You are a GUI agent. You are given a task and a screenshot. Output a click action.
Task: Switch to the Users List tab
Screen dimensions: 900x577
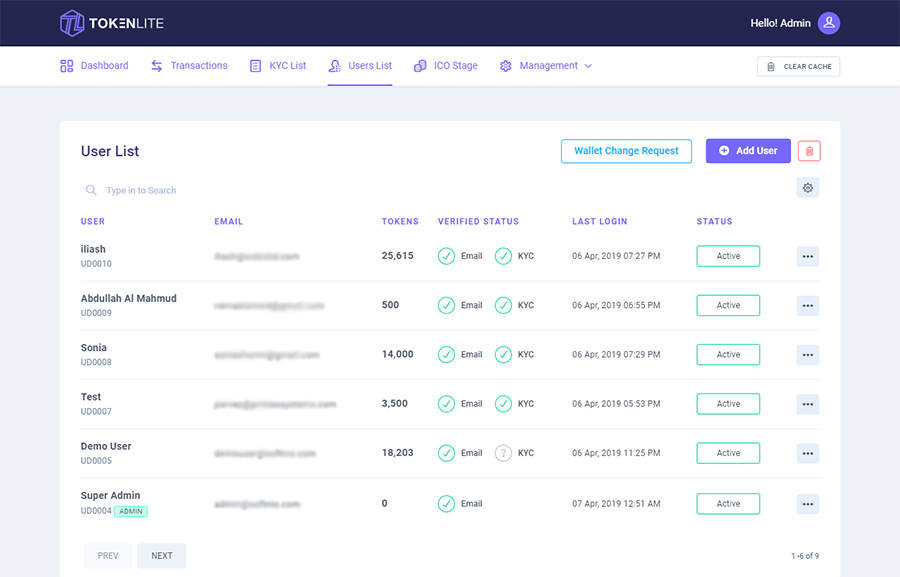pyautogui.click(x=359, y=65)
